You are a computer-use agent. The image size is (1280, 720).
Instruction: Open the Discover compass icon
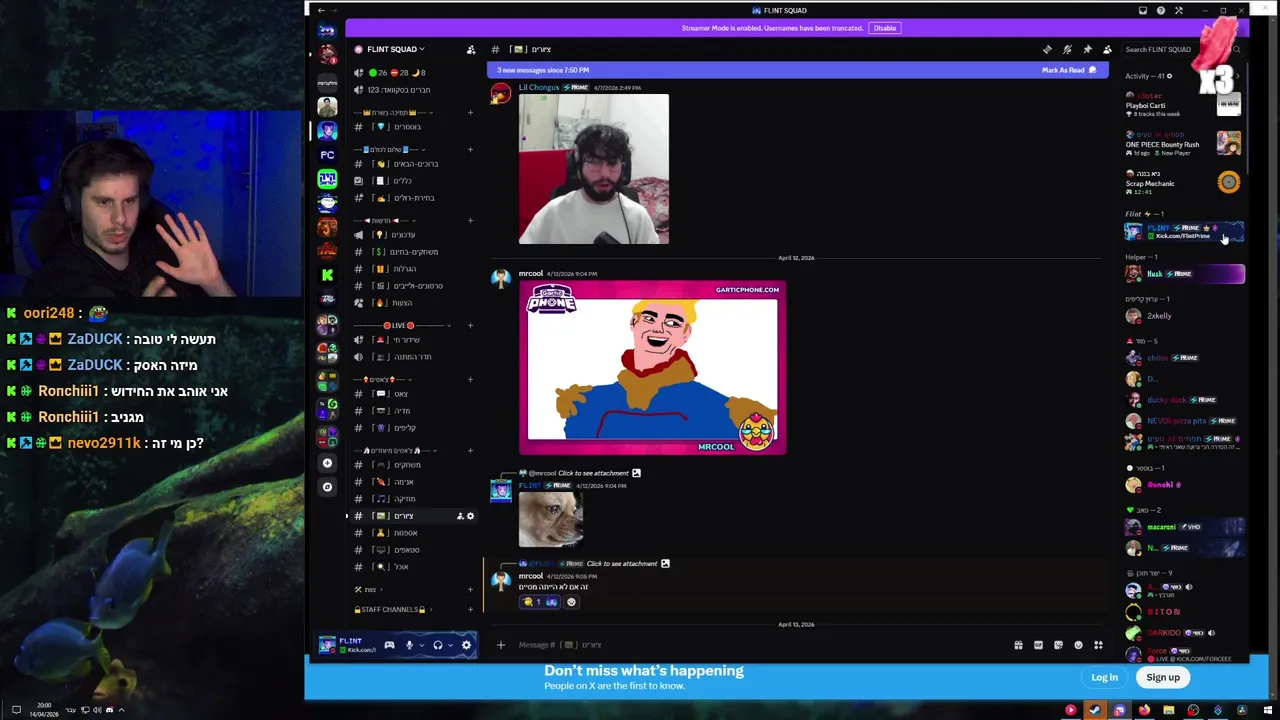tap(327, 487)
